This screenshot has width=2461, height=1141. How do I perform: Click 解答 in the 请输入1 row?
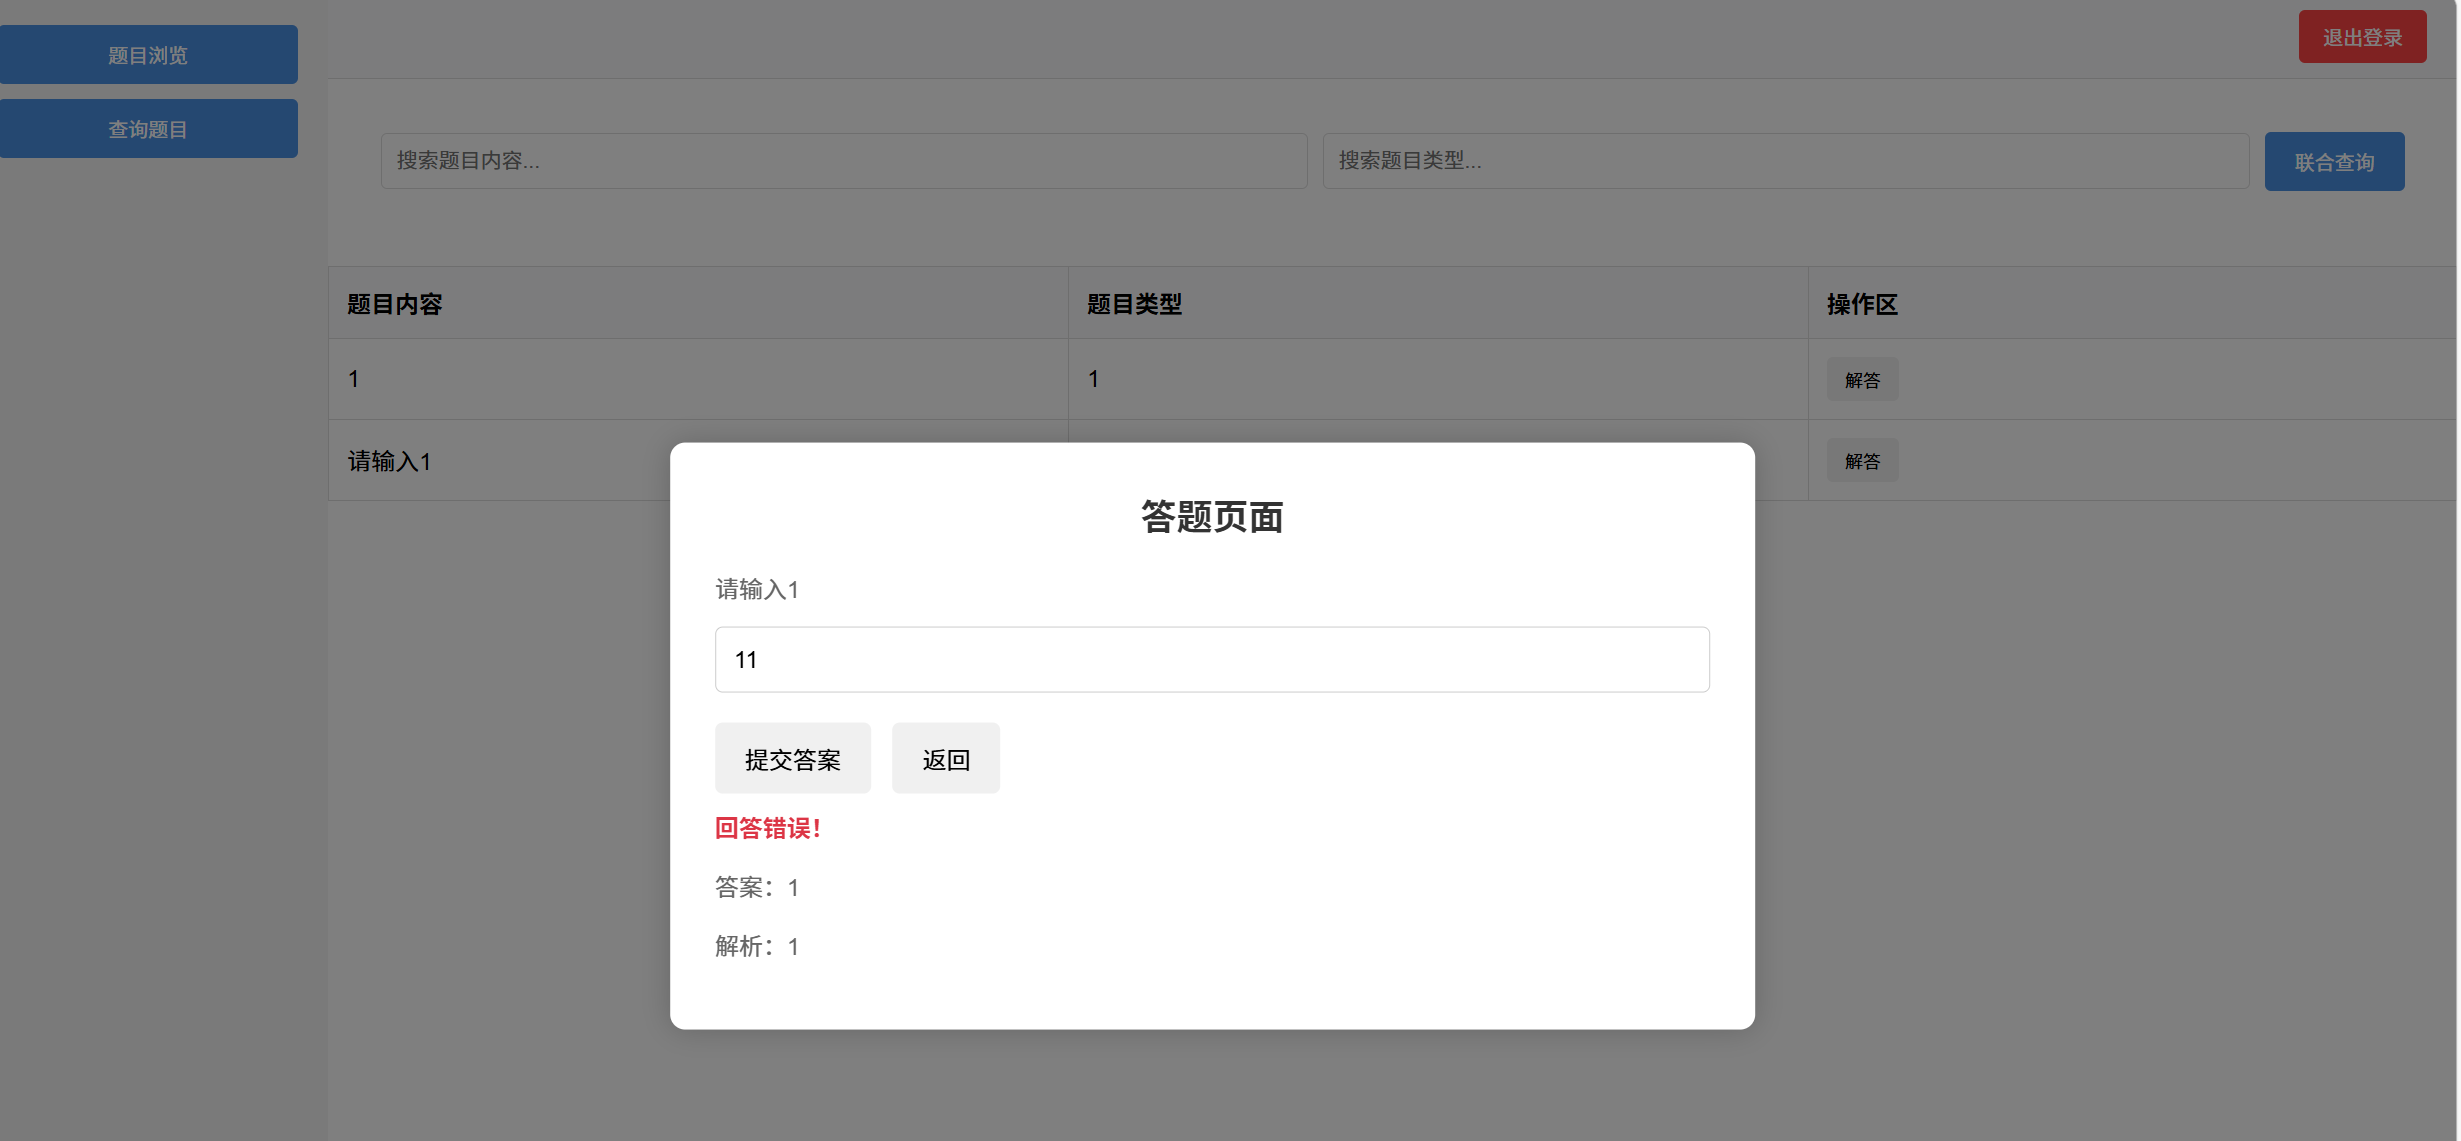1861,461
